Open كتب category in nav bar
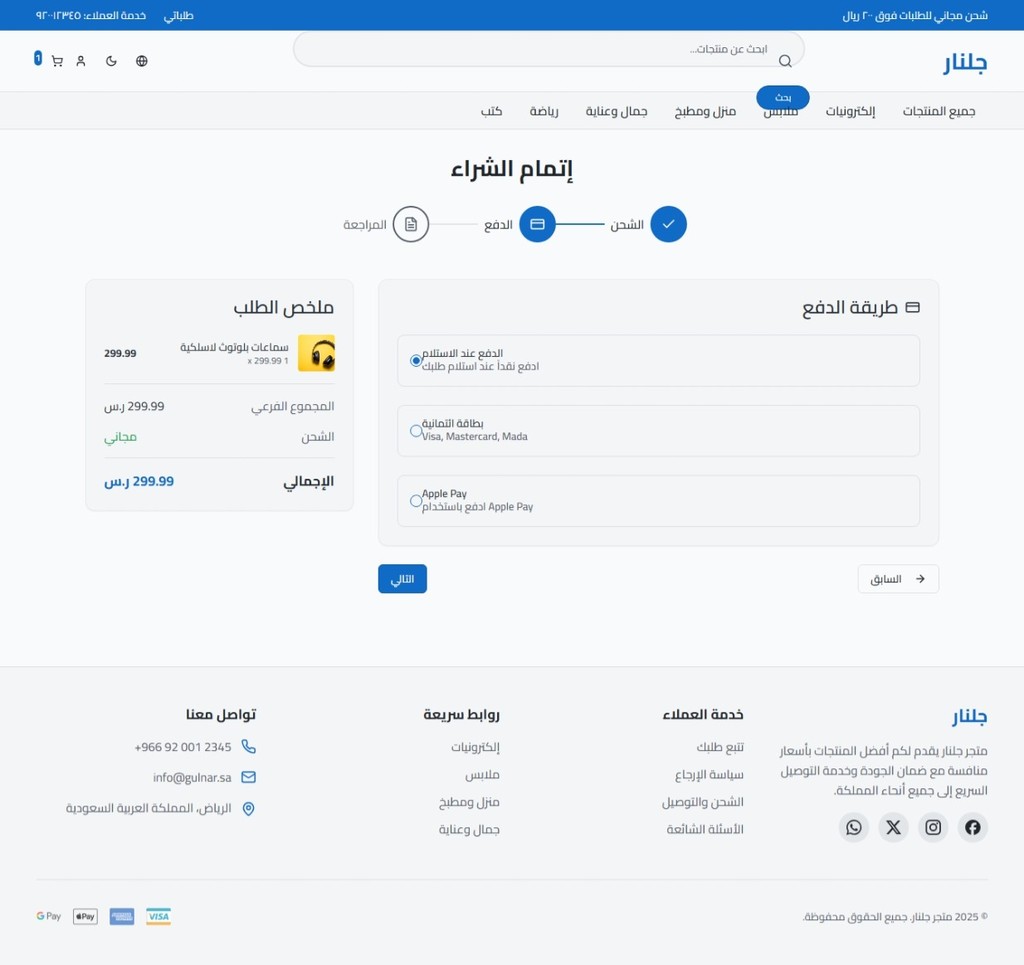The height and width of the screenshot is (965, 1024). click(x=491, y=111)
